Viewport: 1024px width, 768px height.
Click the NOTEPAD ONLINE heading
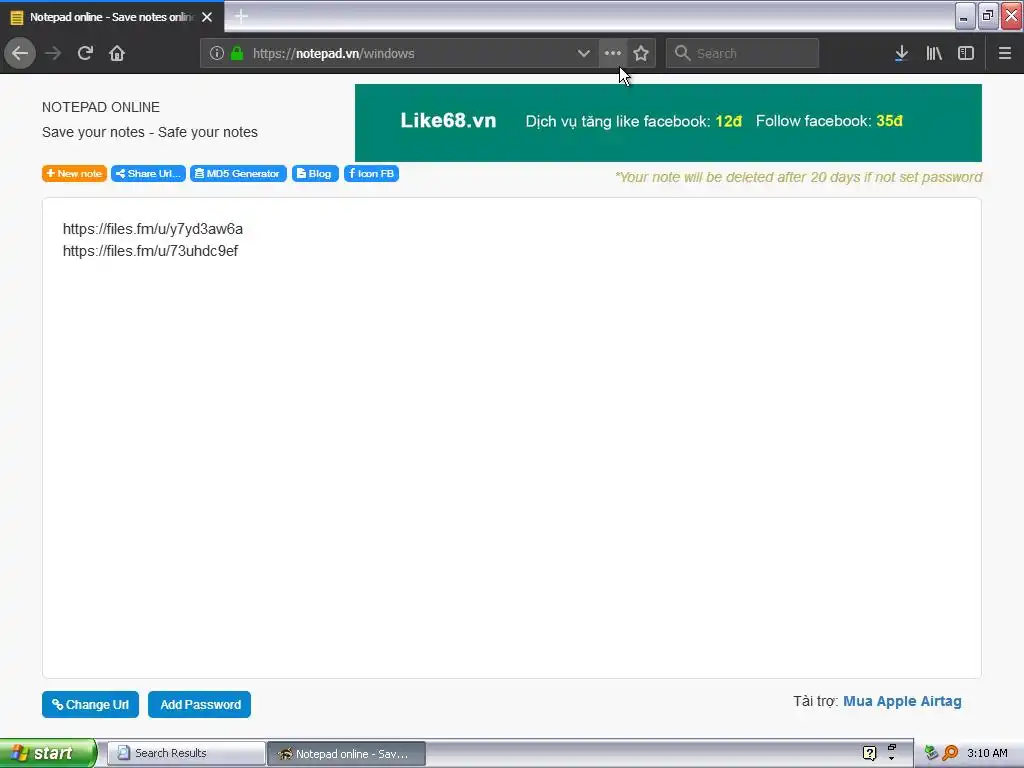pos(101,107)
